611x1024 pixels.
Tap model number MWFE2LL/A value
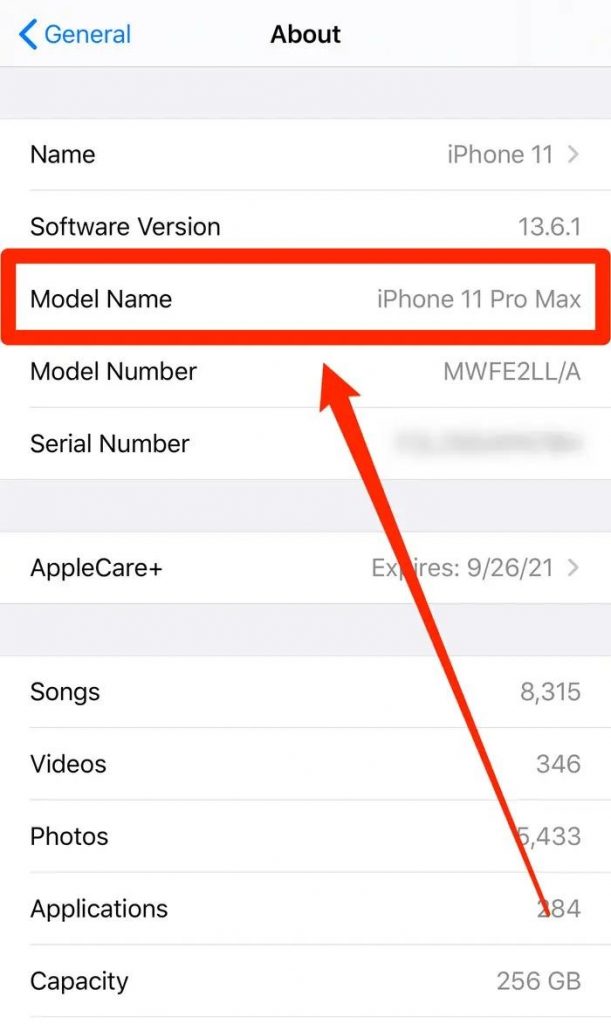tap(512, 372)
